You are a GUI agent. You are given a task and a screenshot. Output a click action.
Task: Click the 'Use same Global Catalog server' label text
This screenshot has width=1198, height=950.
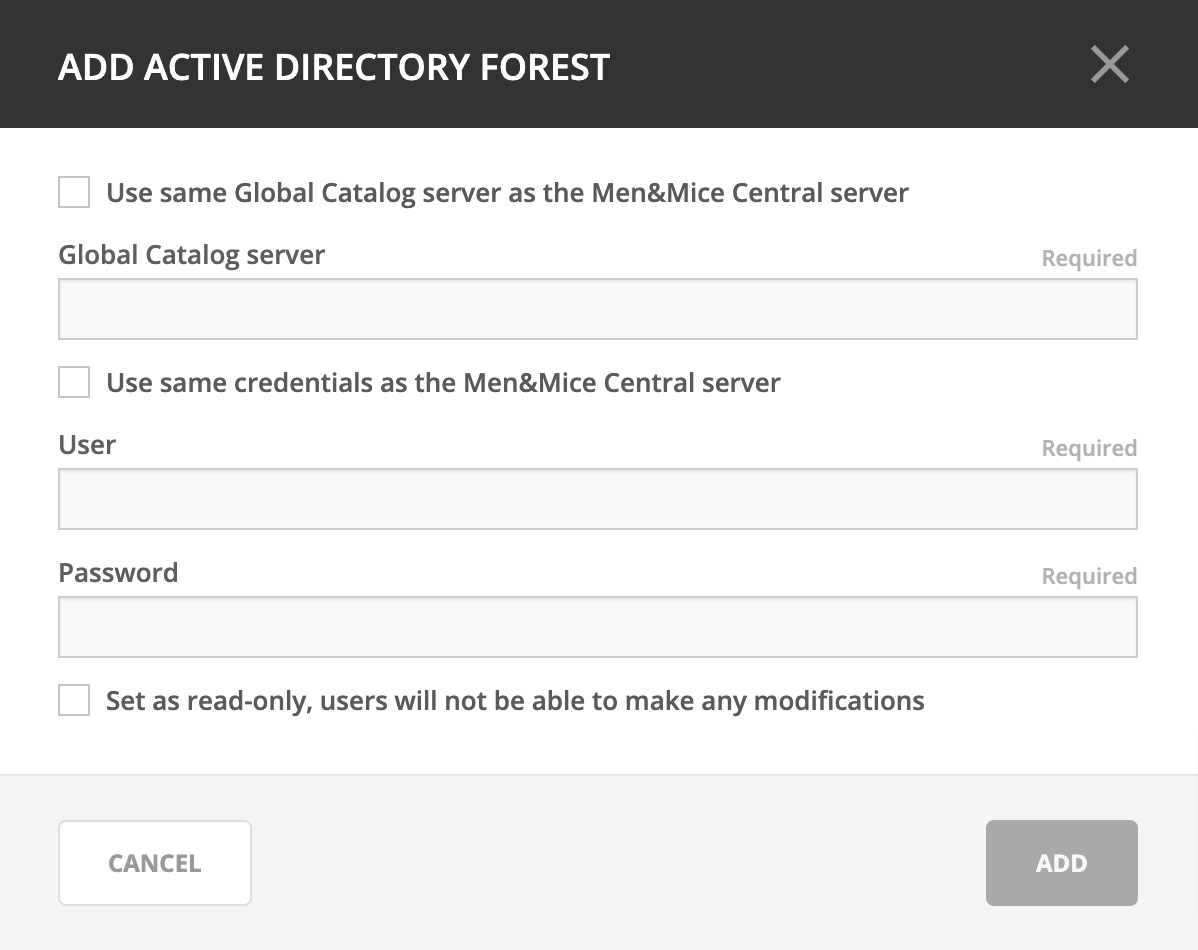point(507,192)
